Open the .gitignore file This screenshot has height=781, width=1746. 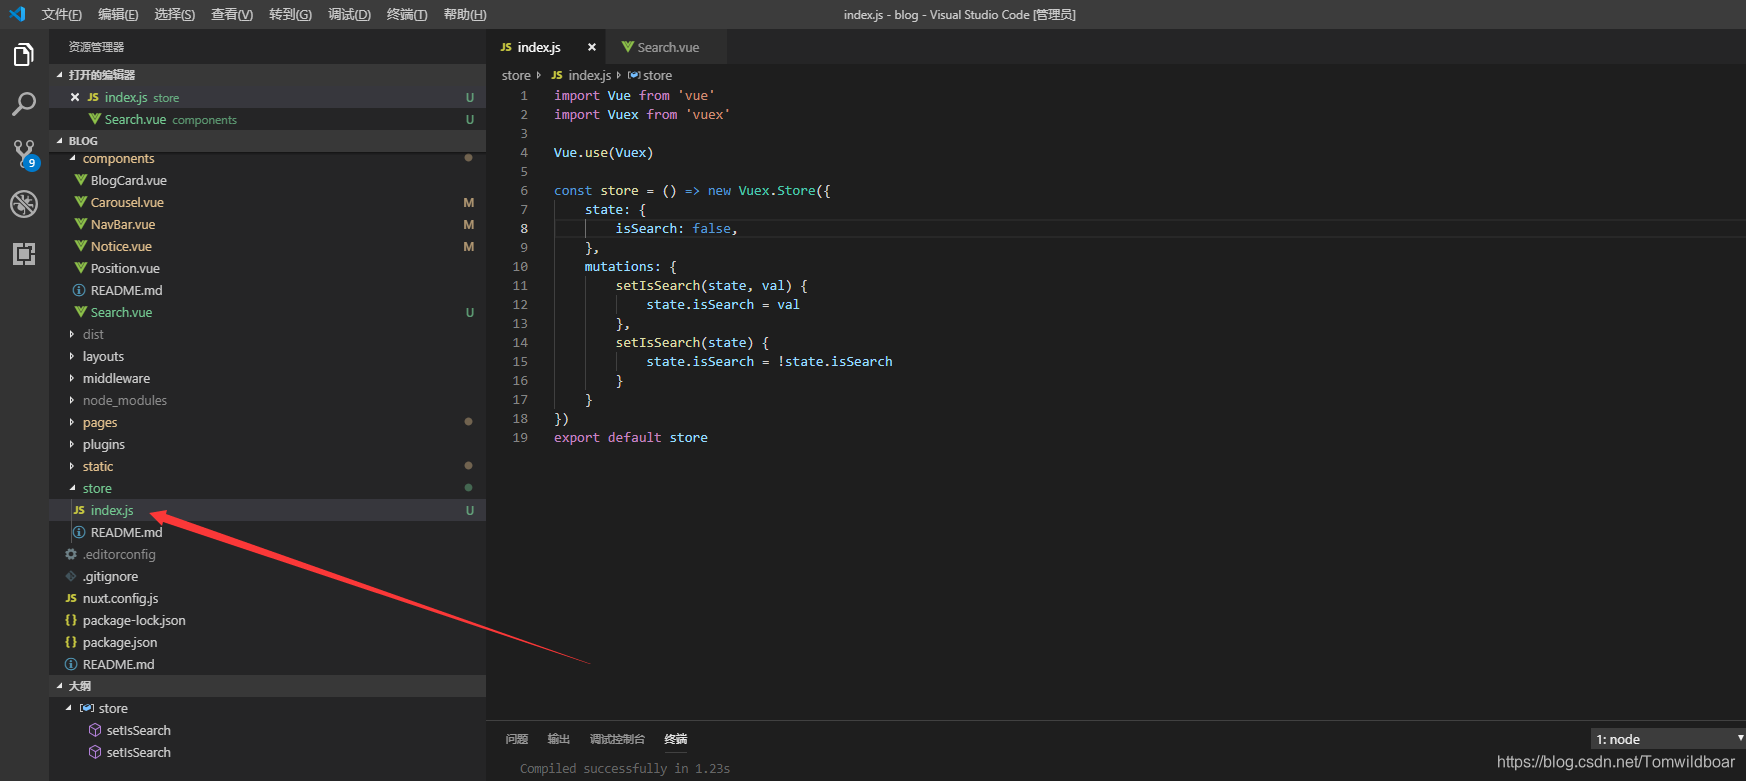[x=268, y=576]
